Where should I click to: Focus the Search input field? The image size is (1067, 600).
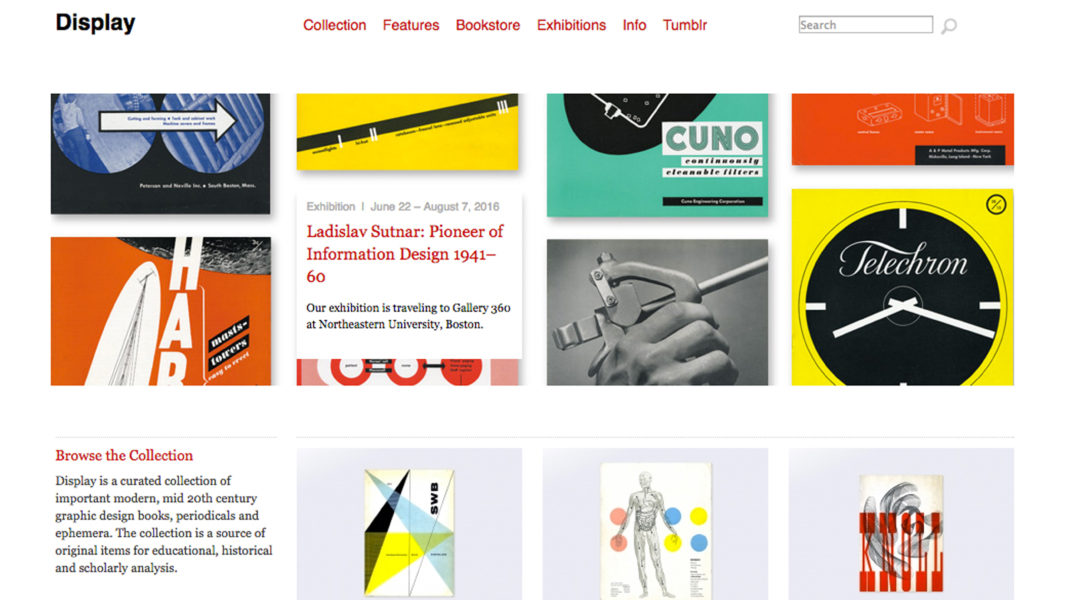pos(866,24)
